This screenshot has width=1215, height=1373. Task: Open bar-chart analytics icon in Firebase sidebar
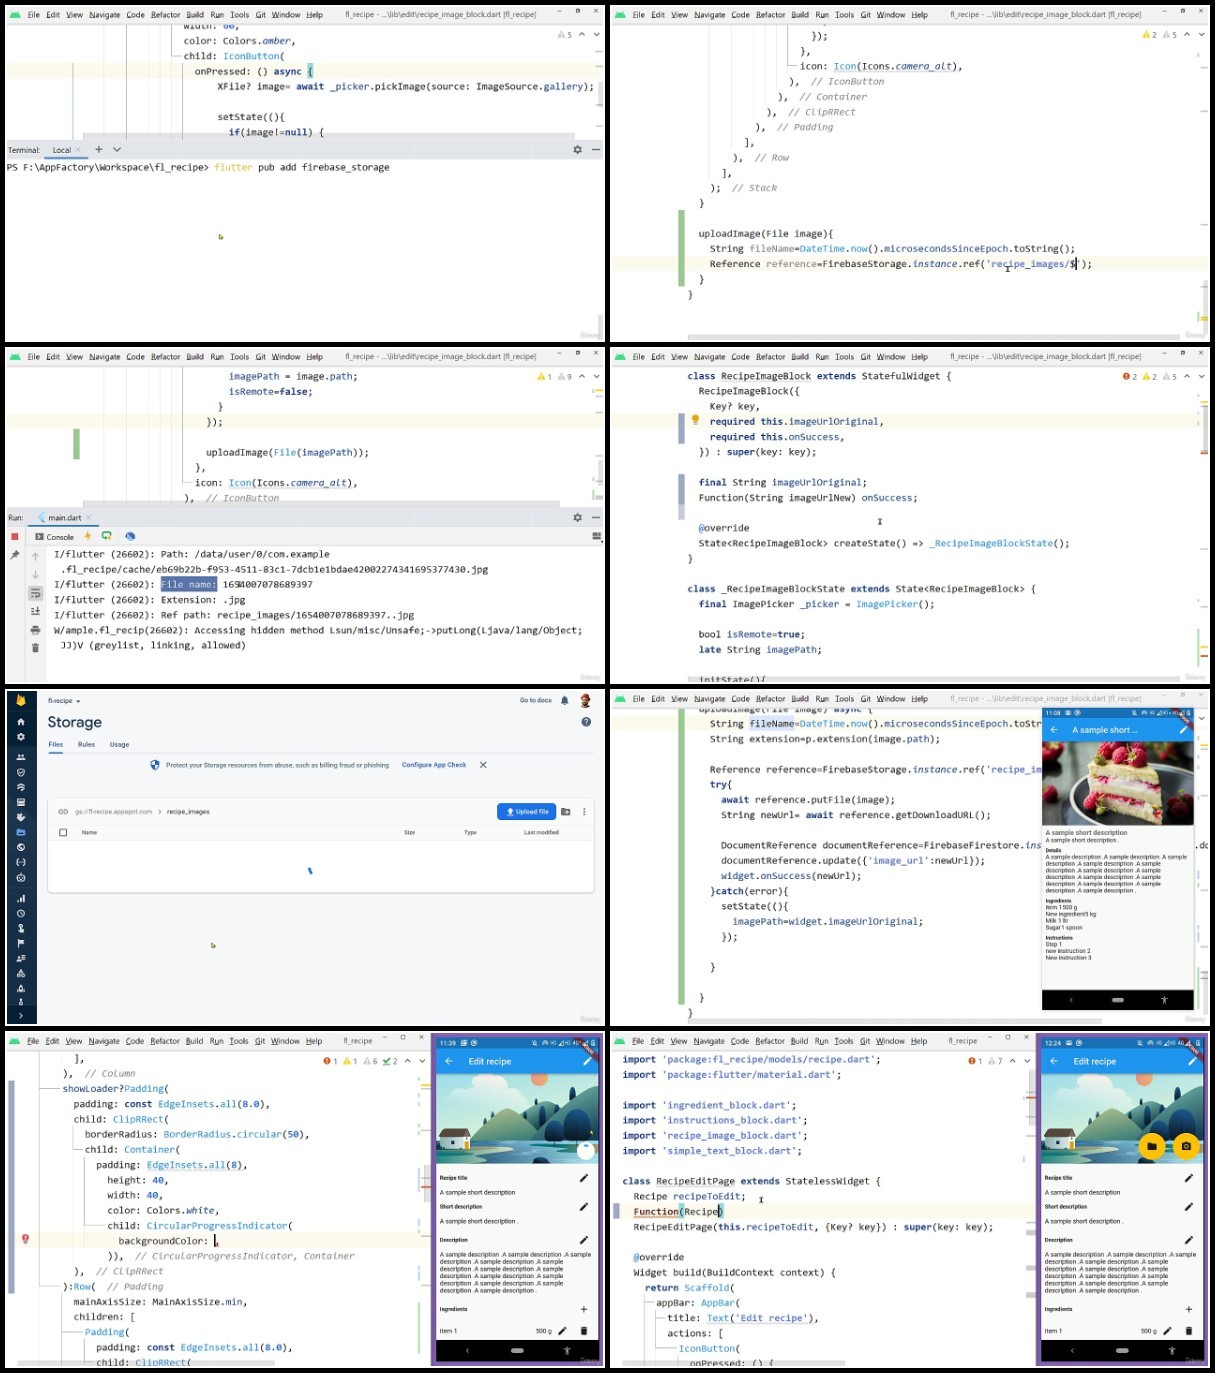tap(21, 898)
